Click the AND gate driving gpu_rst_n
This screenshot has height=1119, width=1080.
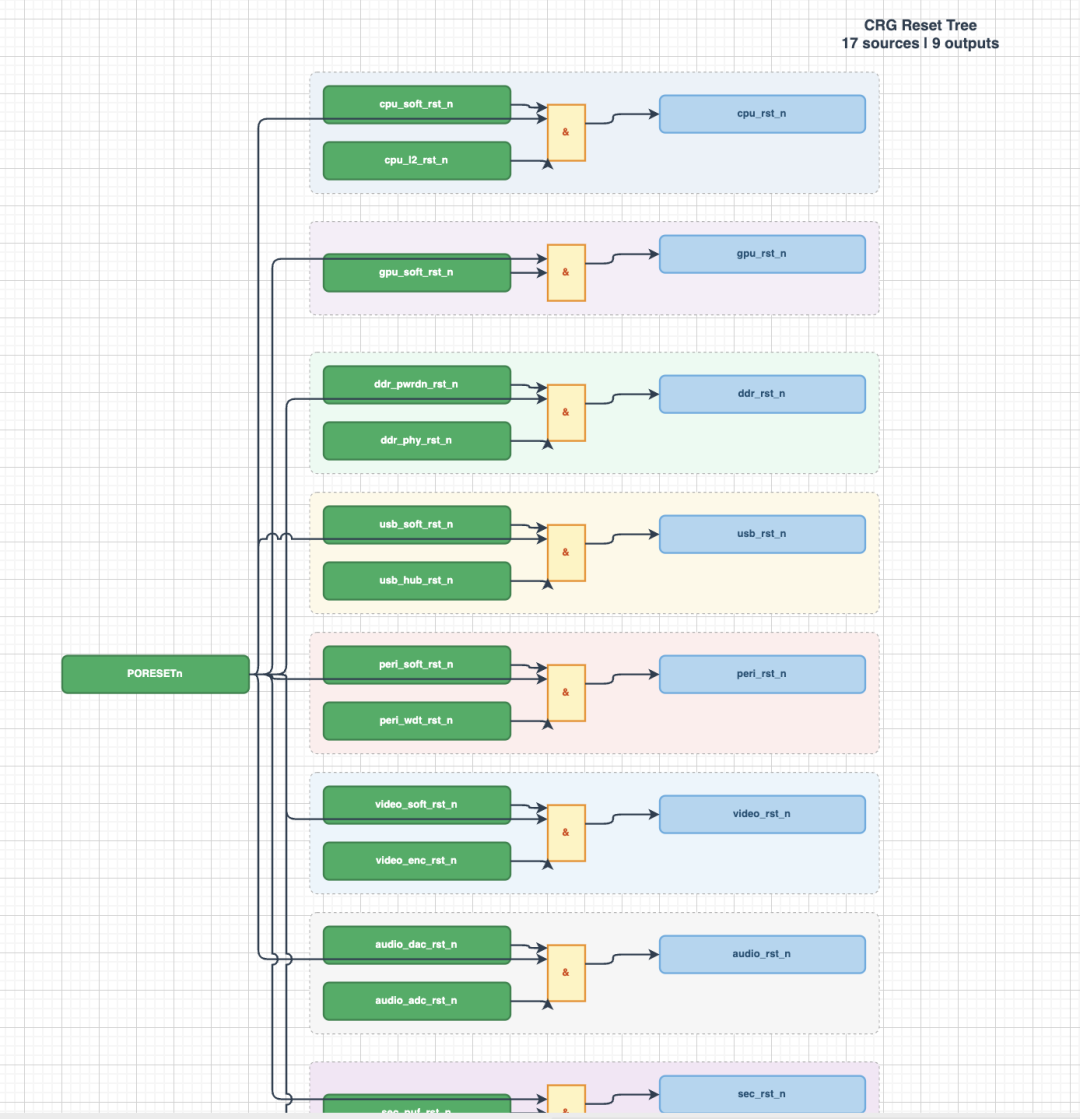pos(567,273)
